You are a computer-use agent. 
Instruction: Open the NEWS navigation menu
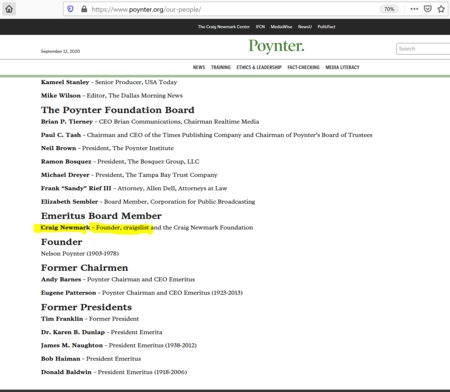pos(199,67)
